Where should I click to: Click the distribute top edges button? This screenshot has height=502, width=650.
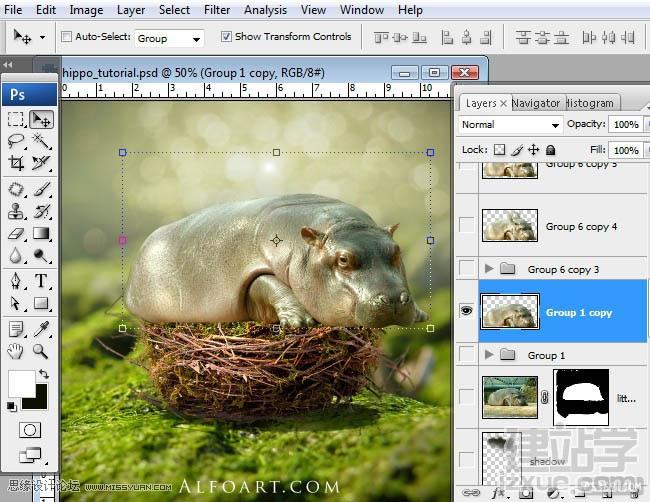point(523,38)
